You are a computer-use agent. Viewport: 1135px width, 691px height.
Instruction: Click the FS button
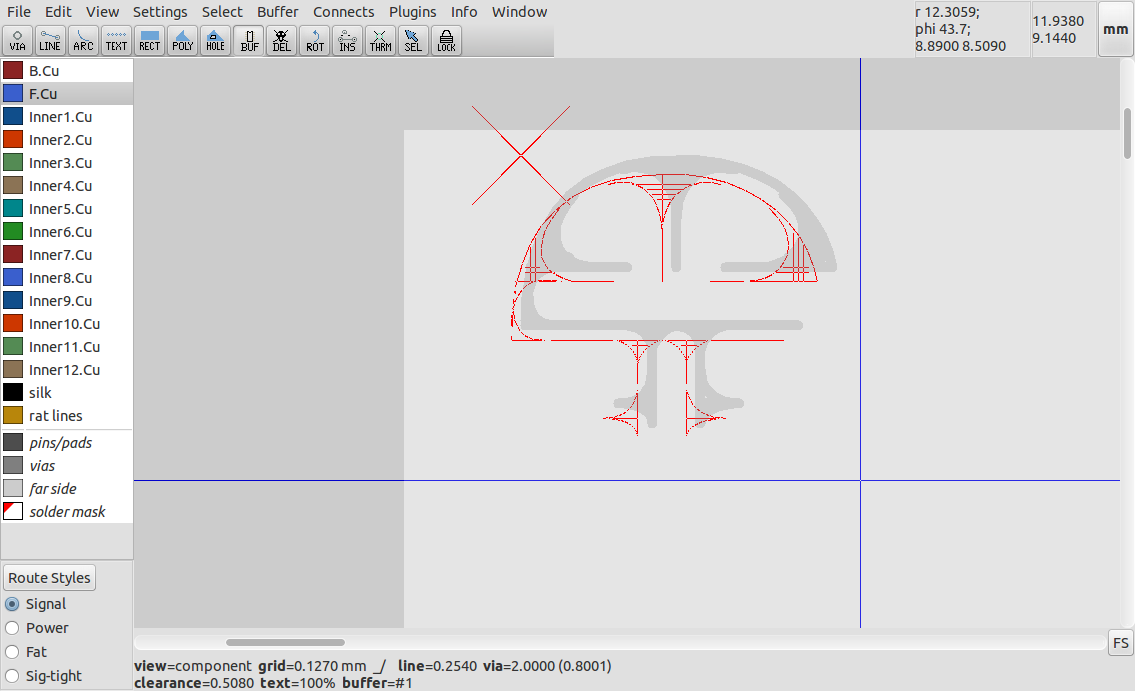pos(1120,643)
